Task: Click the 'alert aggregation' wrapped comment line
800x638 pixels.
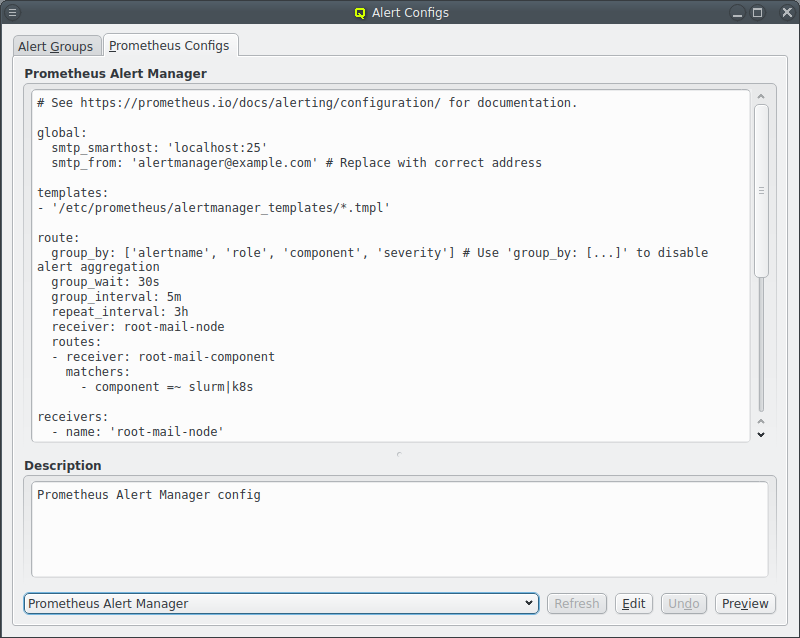Action: (x=98, y=267)
